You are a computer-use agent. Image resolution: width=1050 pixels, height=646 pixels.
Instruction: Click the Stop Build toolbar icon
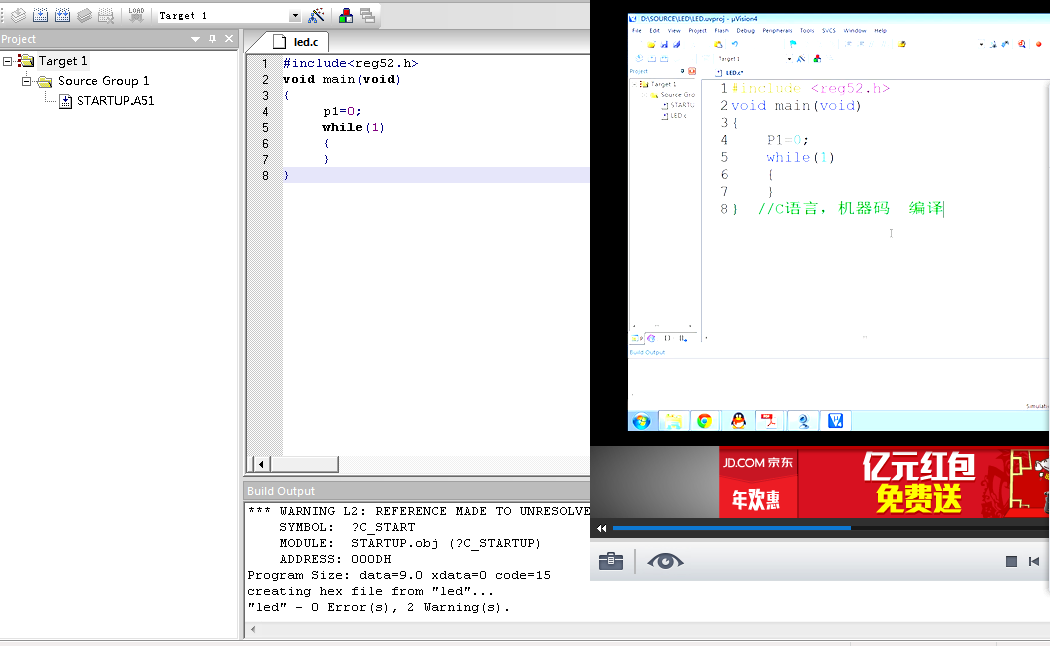coord(106,15)
